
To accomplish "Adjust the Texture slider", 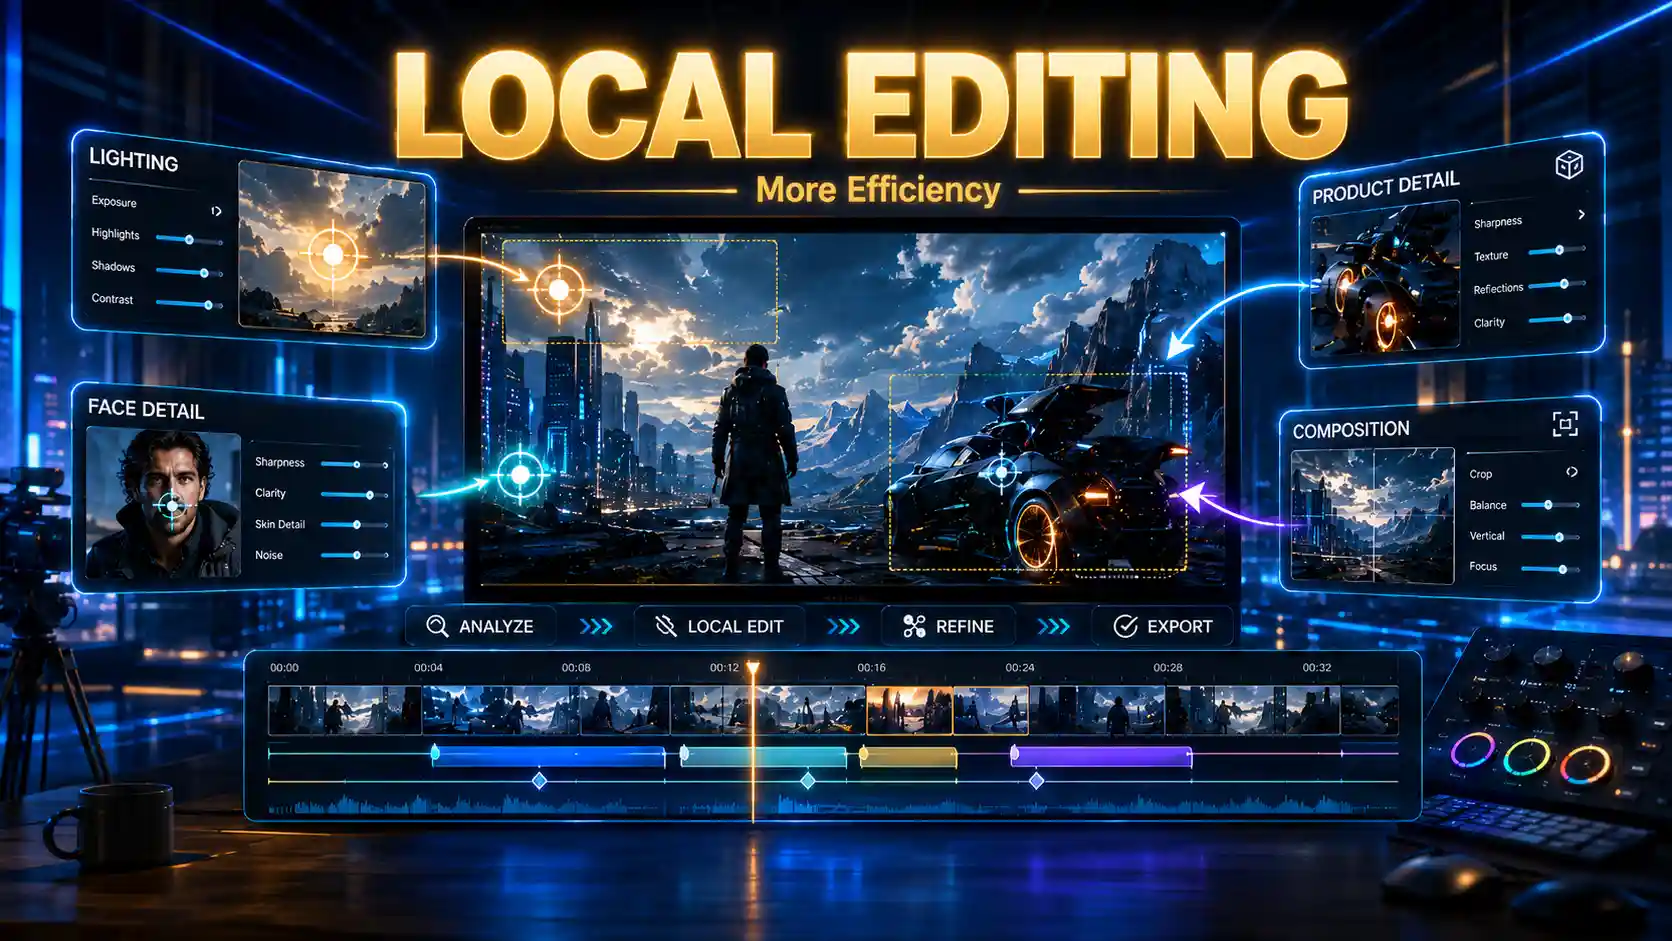I will pos(1559,250).
